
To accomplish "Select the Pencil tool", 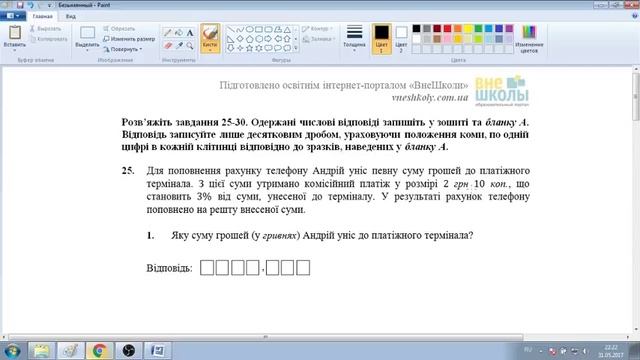I will click(x=167, y=33).
